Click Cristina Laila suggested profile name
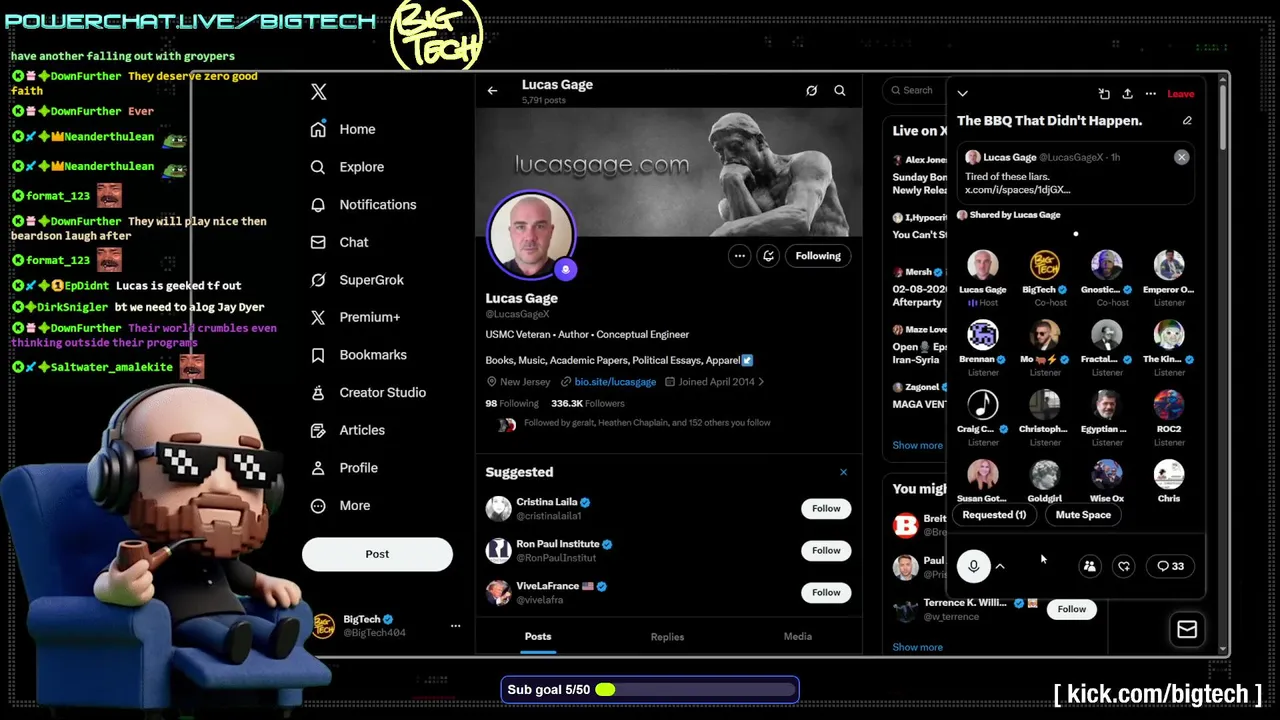Screen dimensions: 1280x720 546,502
